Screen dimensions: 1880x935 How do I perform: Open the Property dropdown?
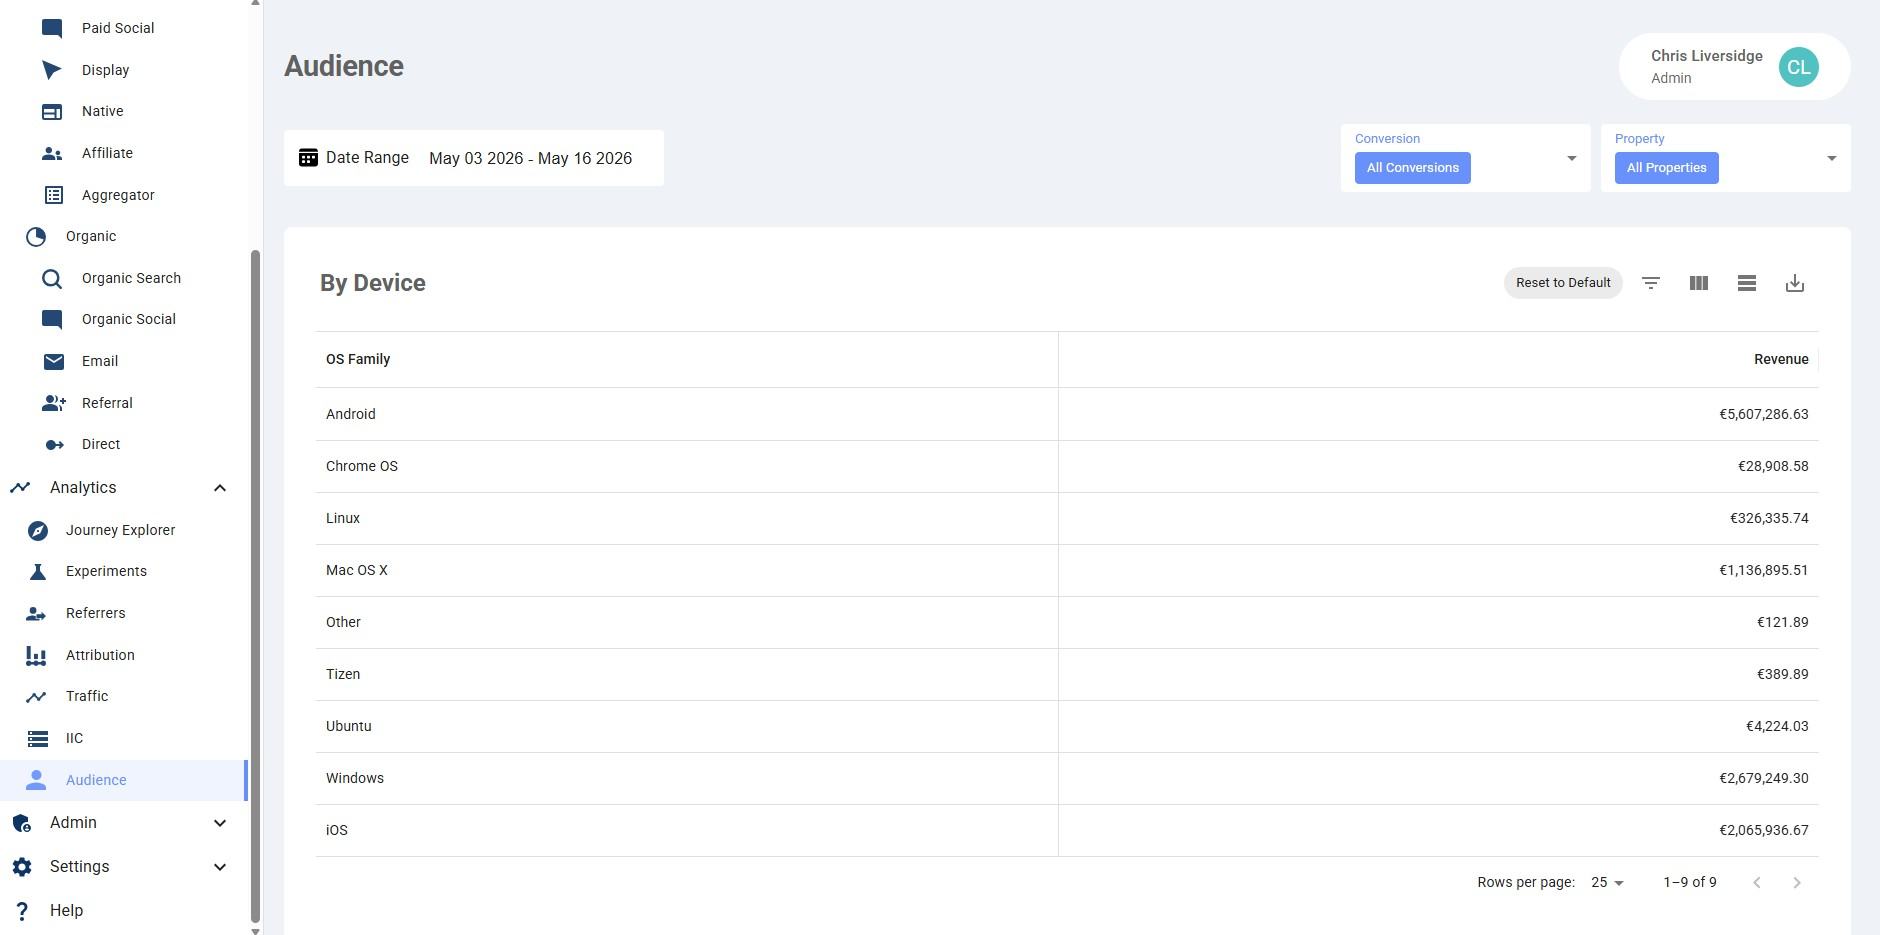(1725, 158)
